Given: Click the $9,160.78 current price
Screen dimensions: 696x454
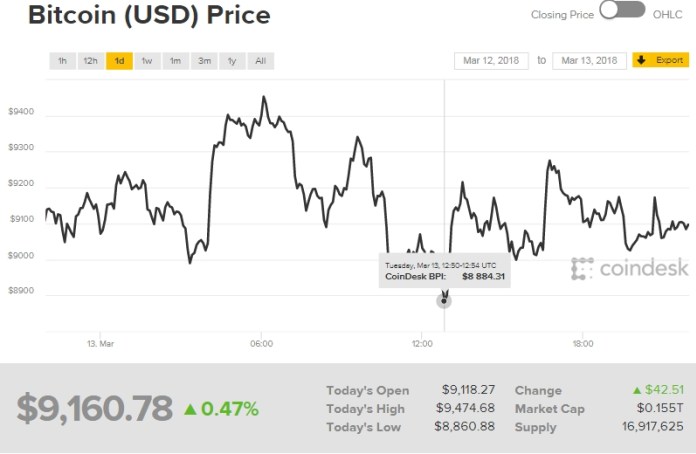Looking at the screenshot, I should click(x=94, y=408).
